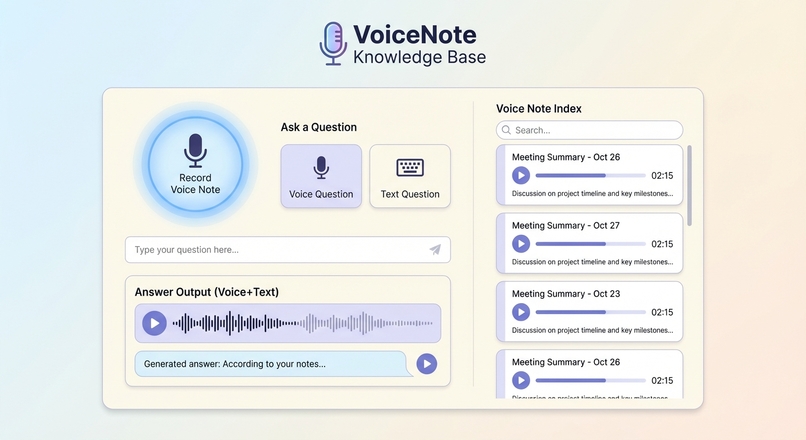Open the 'Meeting Summary - Oct 23' title
Screen dimensions: 806x440
coord(565,294)
